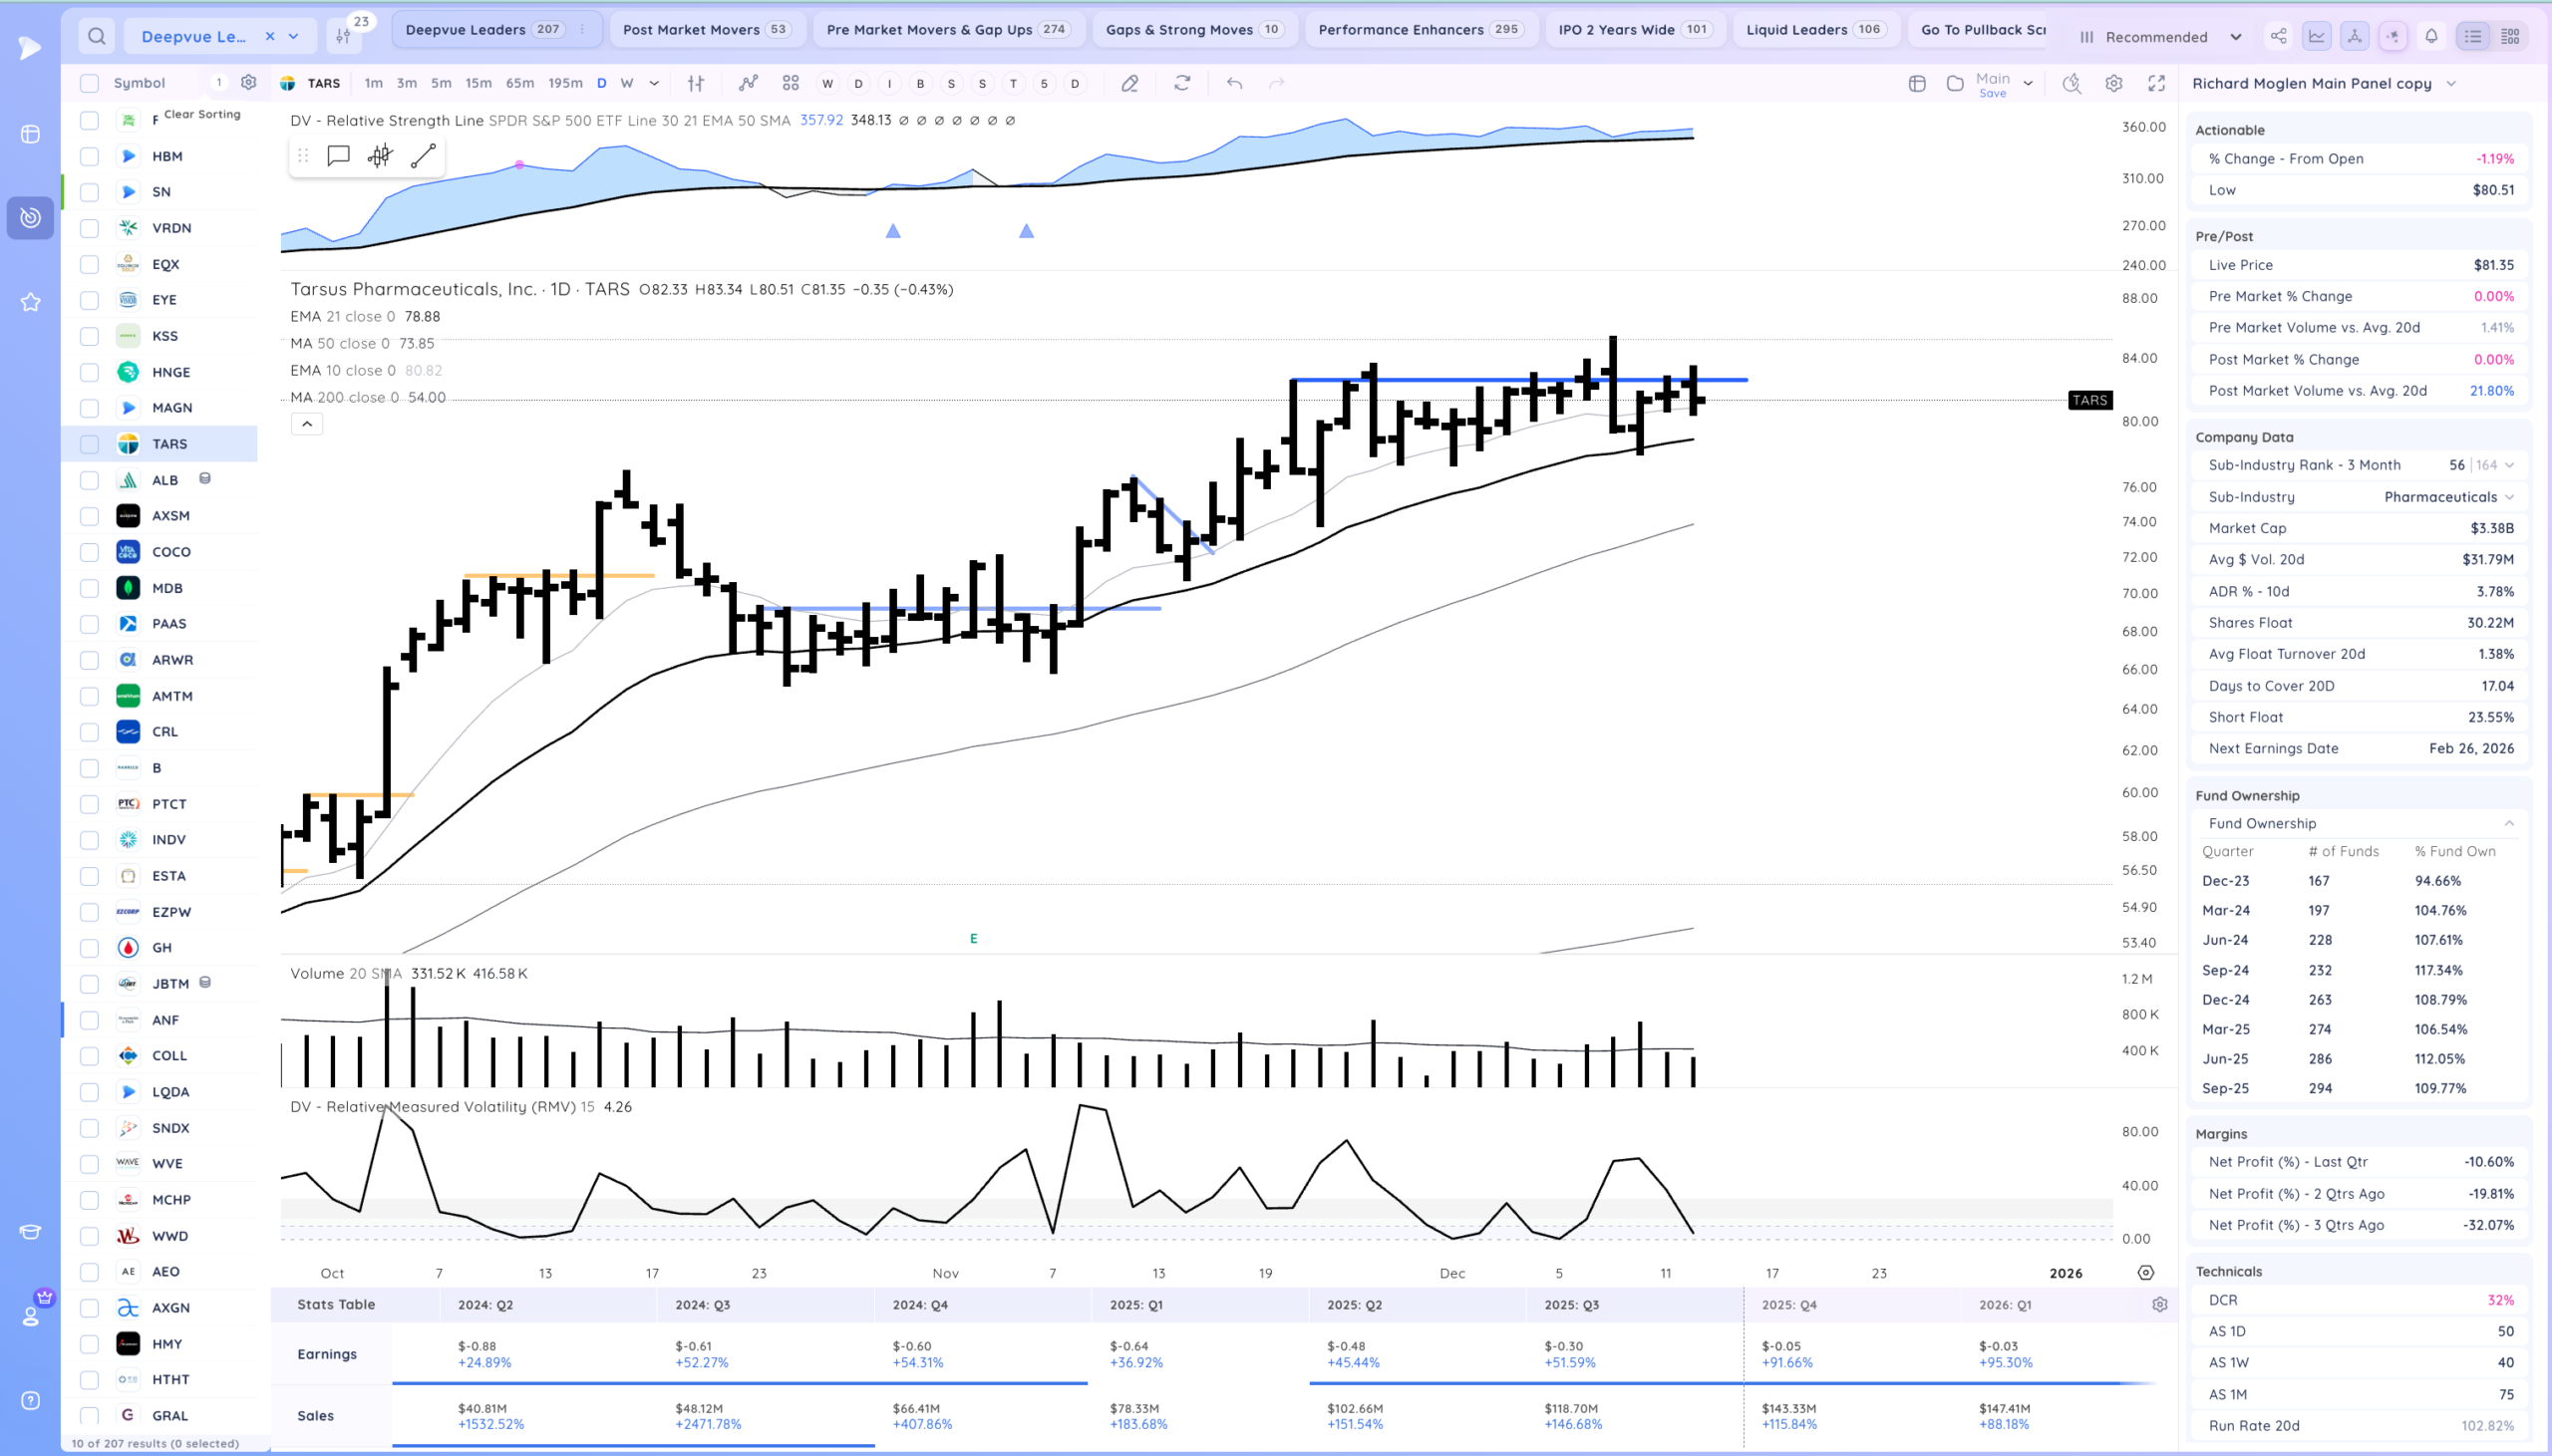This screenshot has height=1456, width=2552.
Task: Tick the checkbox next to ALB
Action: click(x=89, y=480)
